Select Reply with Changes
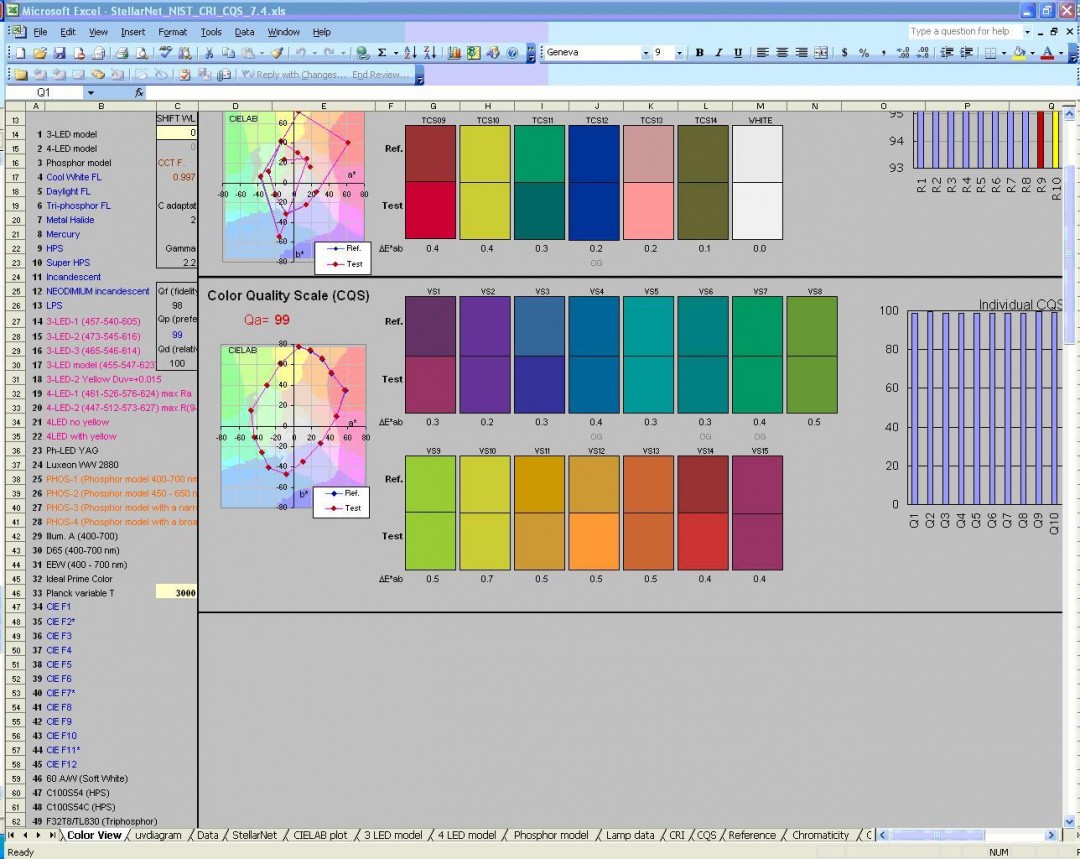The height and width of the screenshot is (859, 1080). [x=300, y=73]
